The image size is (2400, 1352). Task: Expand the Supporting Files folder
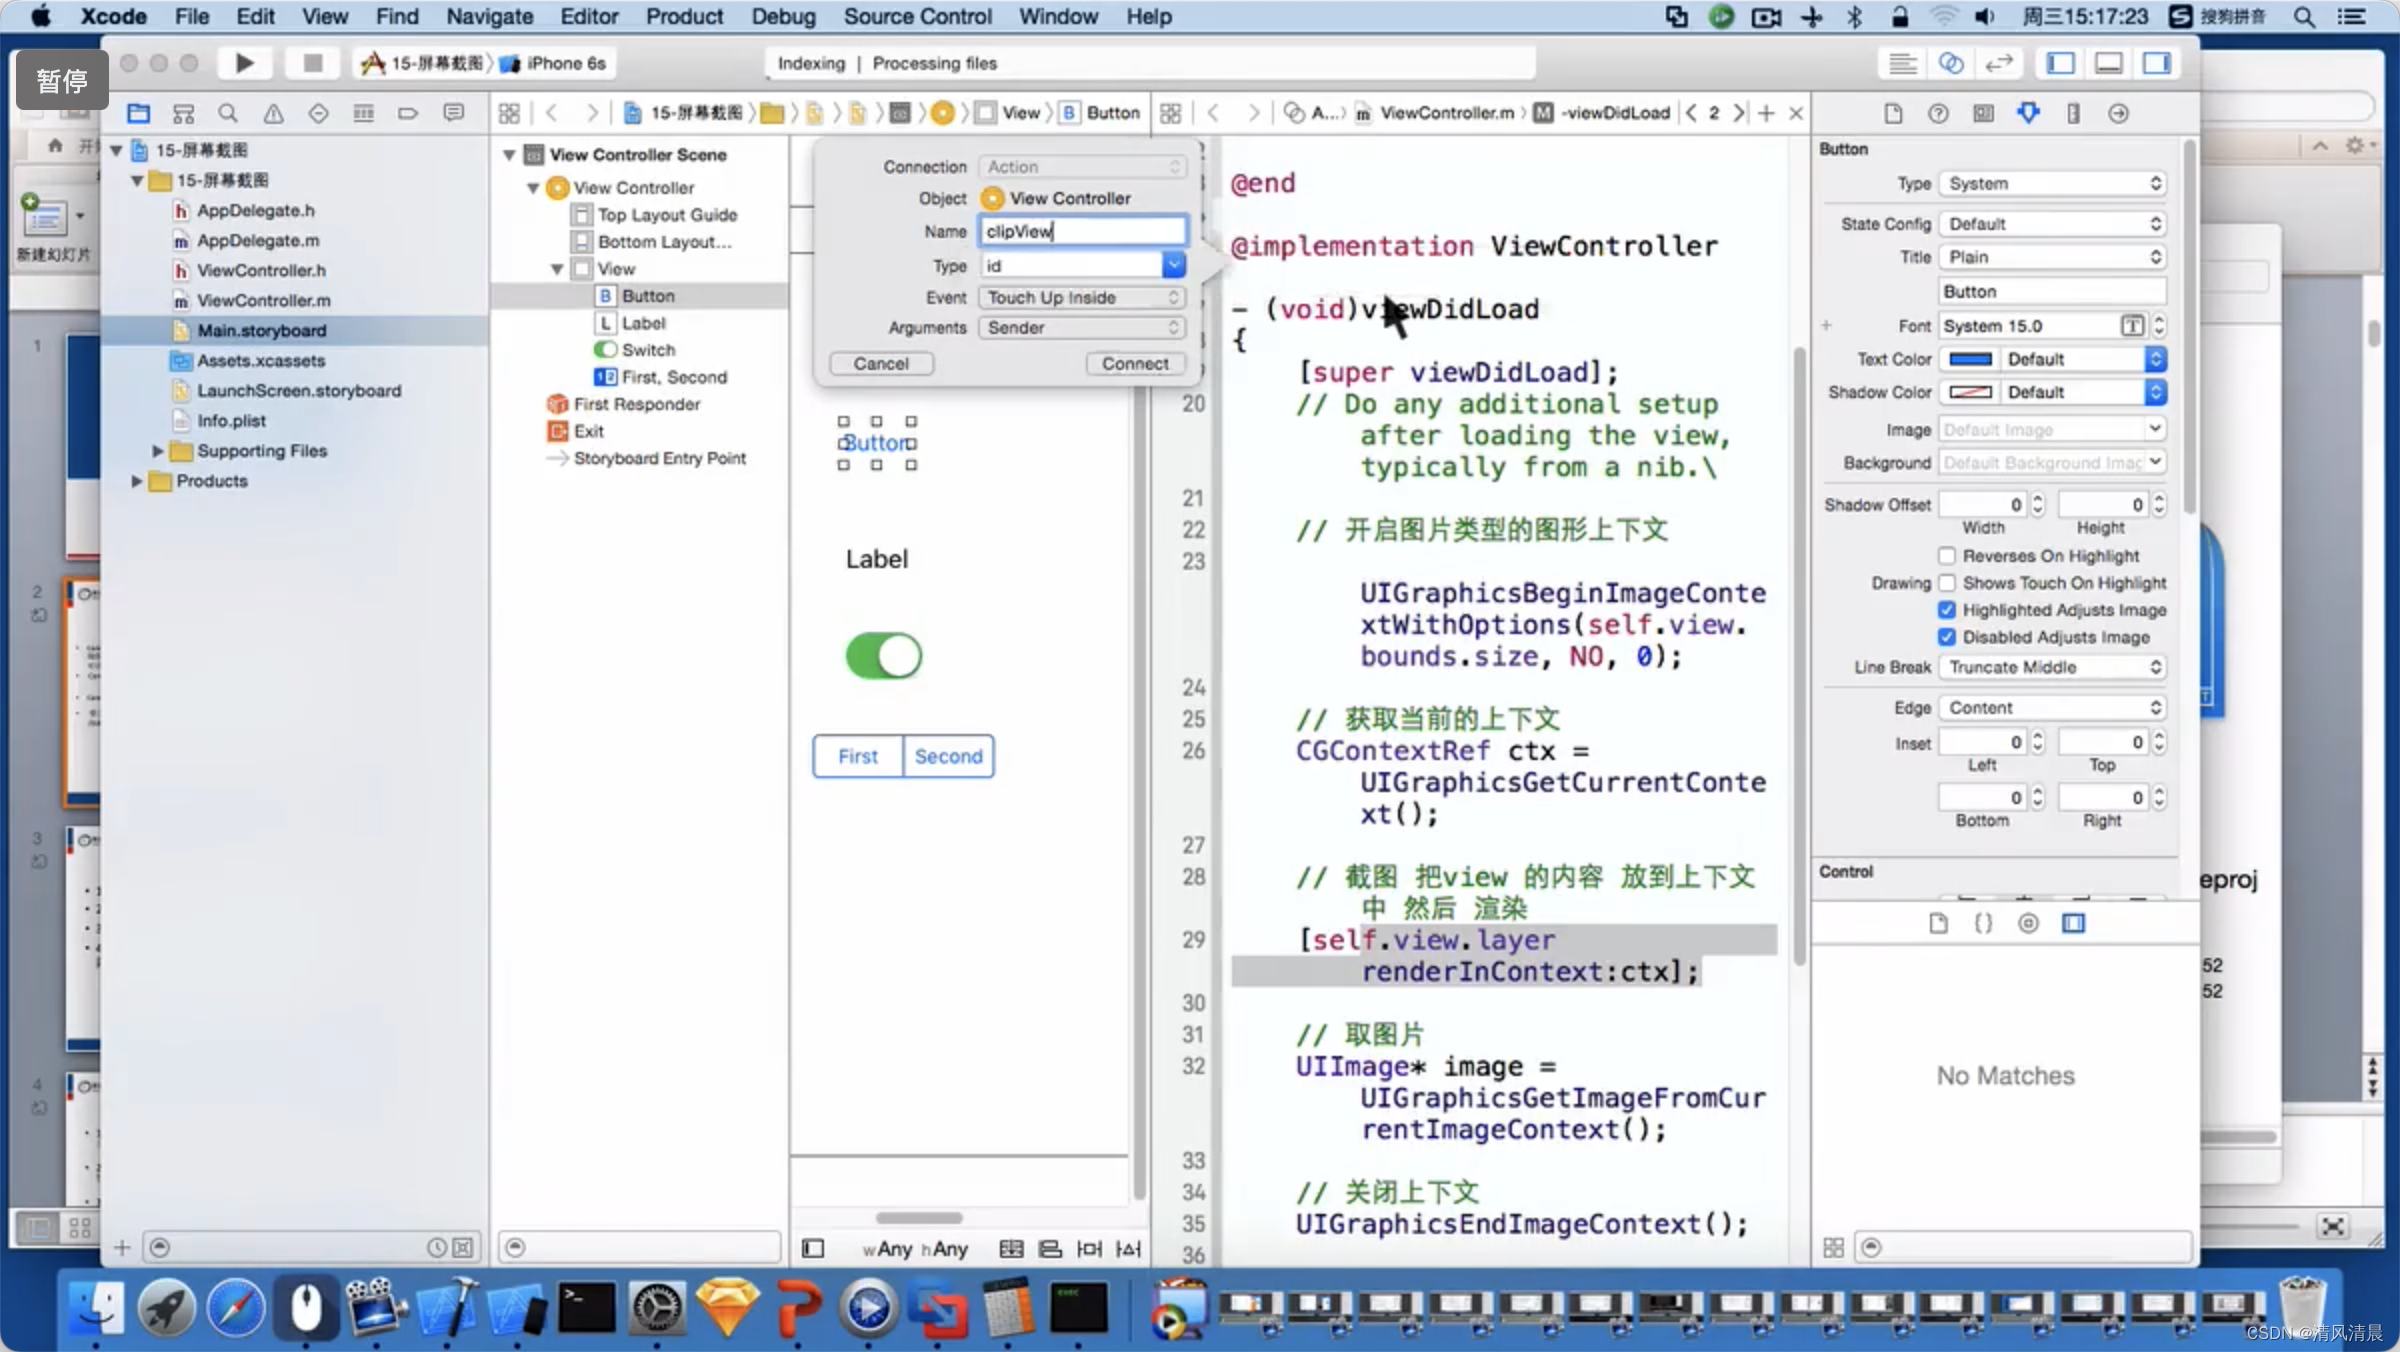[x=158, y=451]
